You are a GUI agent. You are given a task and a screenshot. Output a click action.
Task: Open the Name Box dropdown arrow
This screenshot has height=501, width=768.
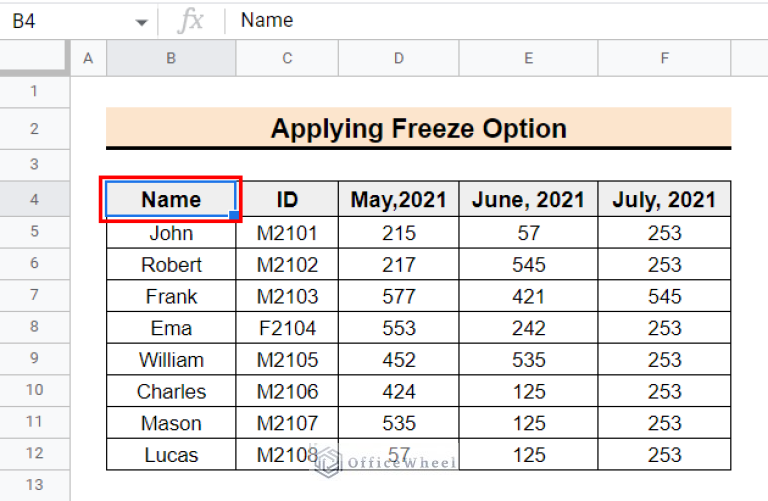click(140, 21)
